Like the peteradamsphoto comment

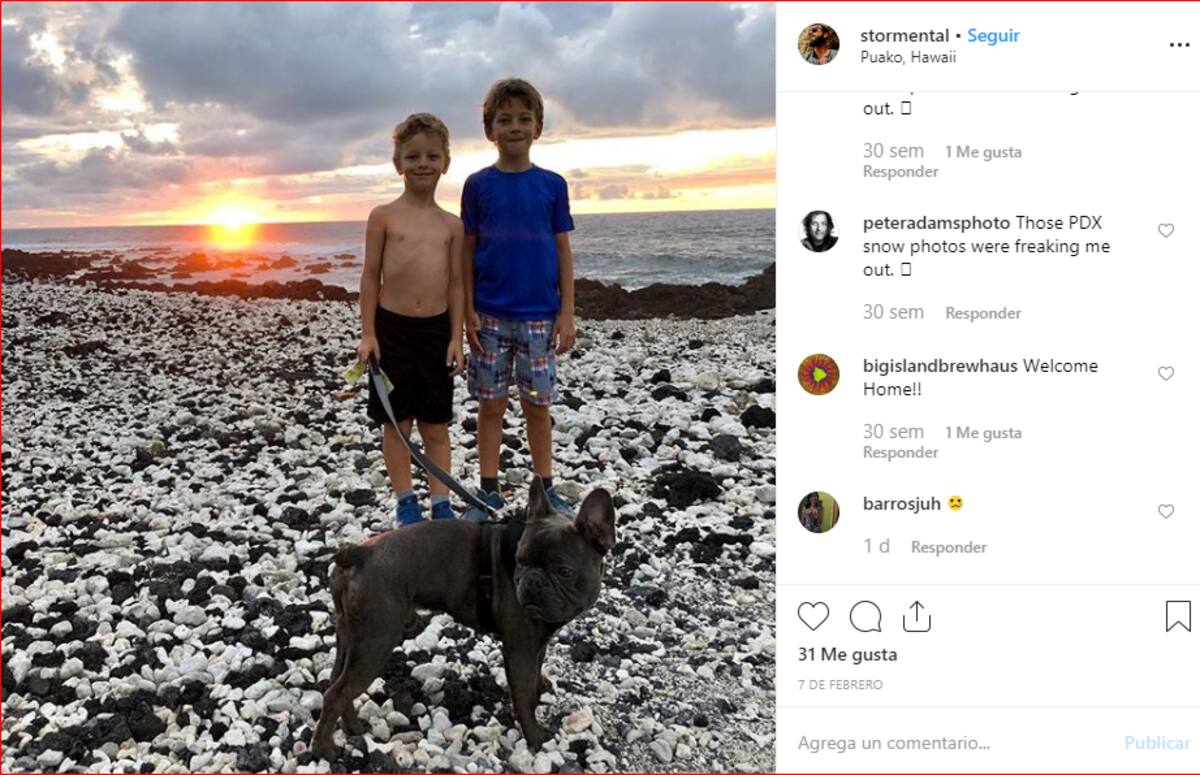(1166, 231)
